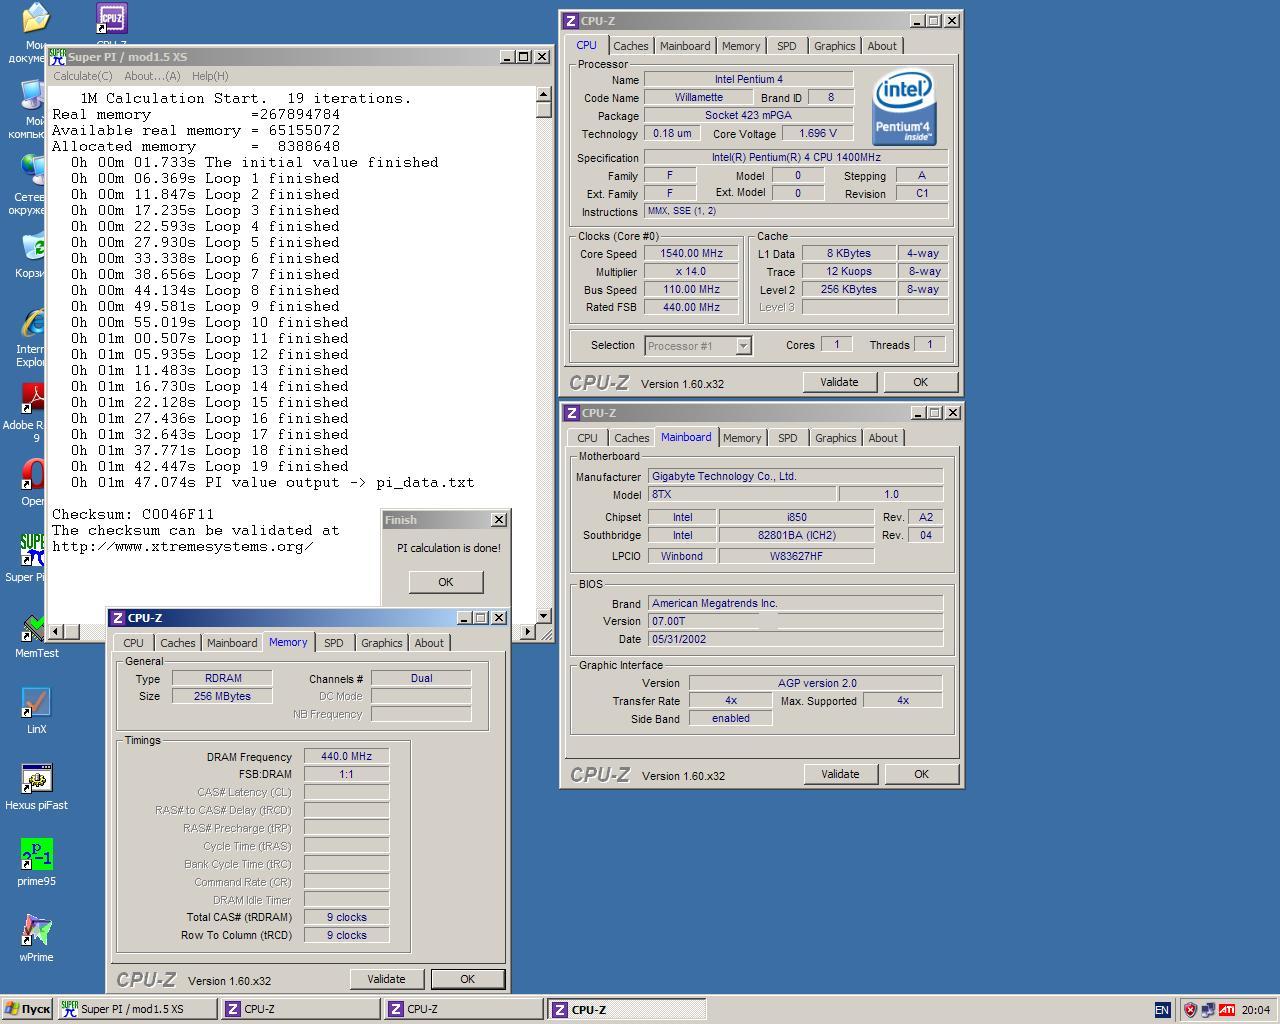The image size is (1280, 1024).
Task: Open the About...(A) menu
Action: pyautogui.click(x=152, y=76)
